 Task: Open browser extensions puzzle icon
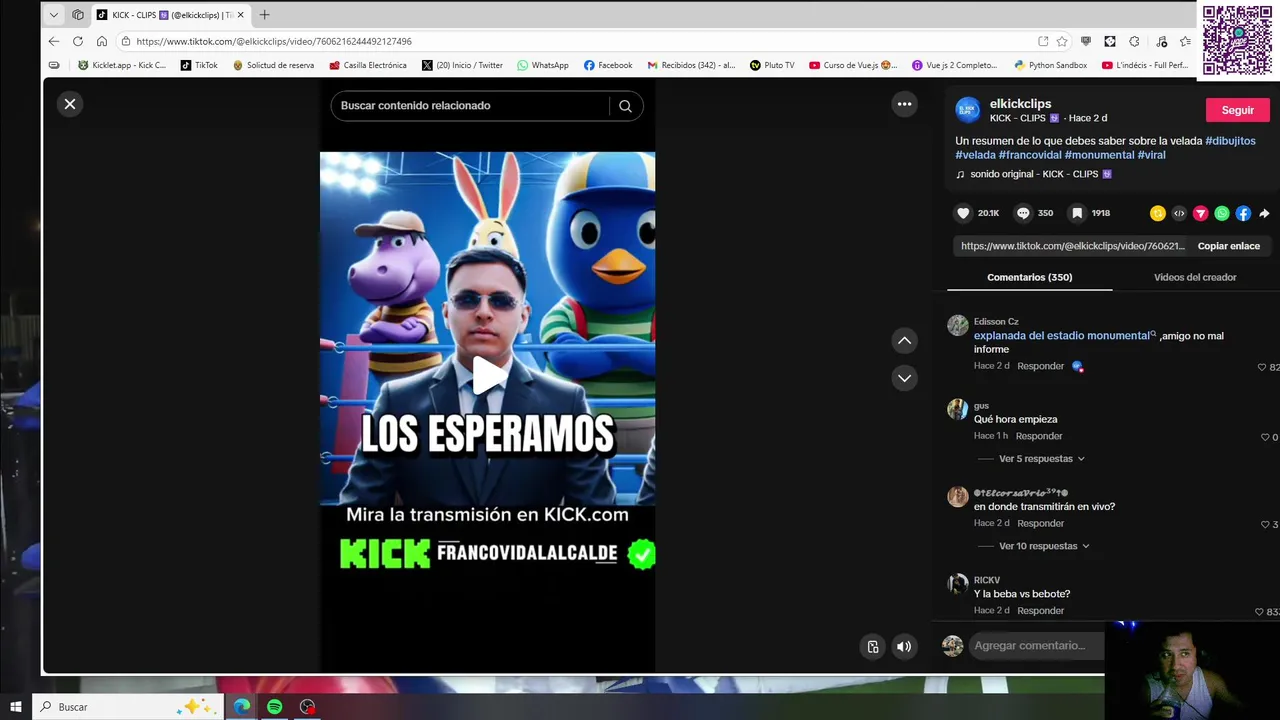(x=1134, y=41)
